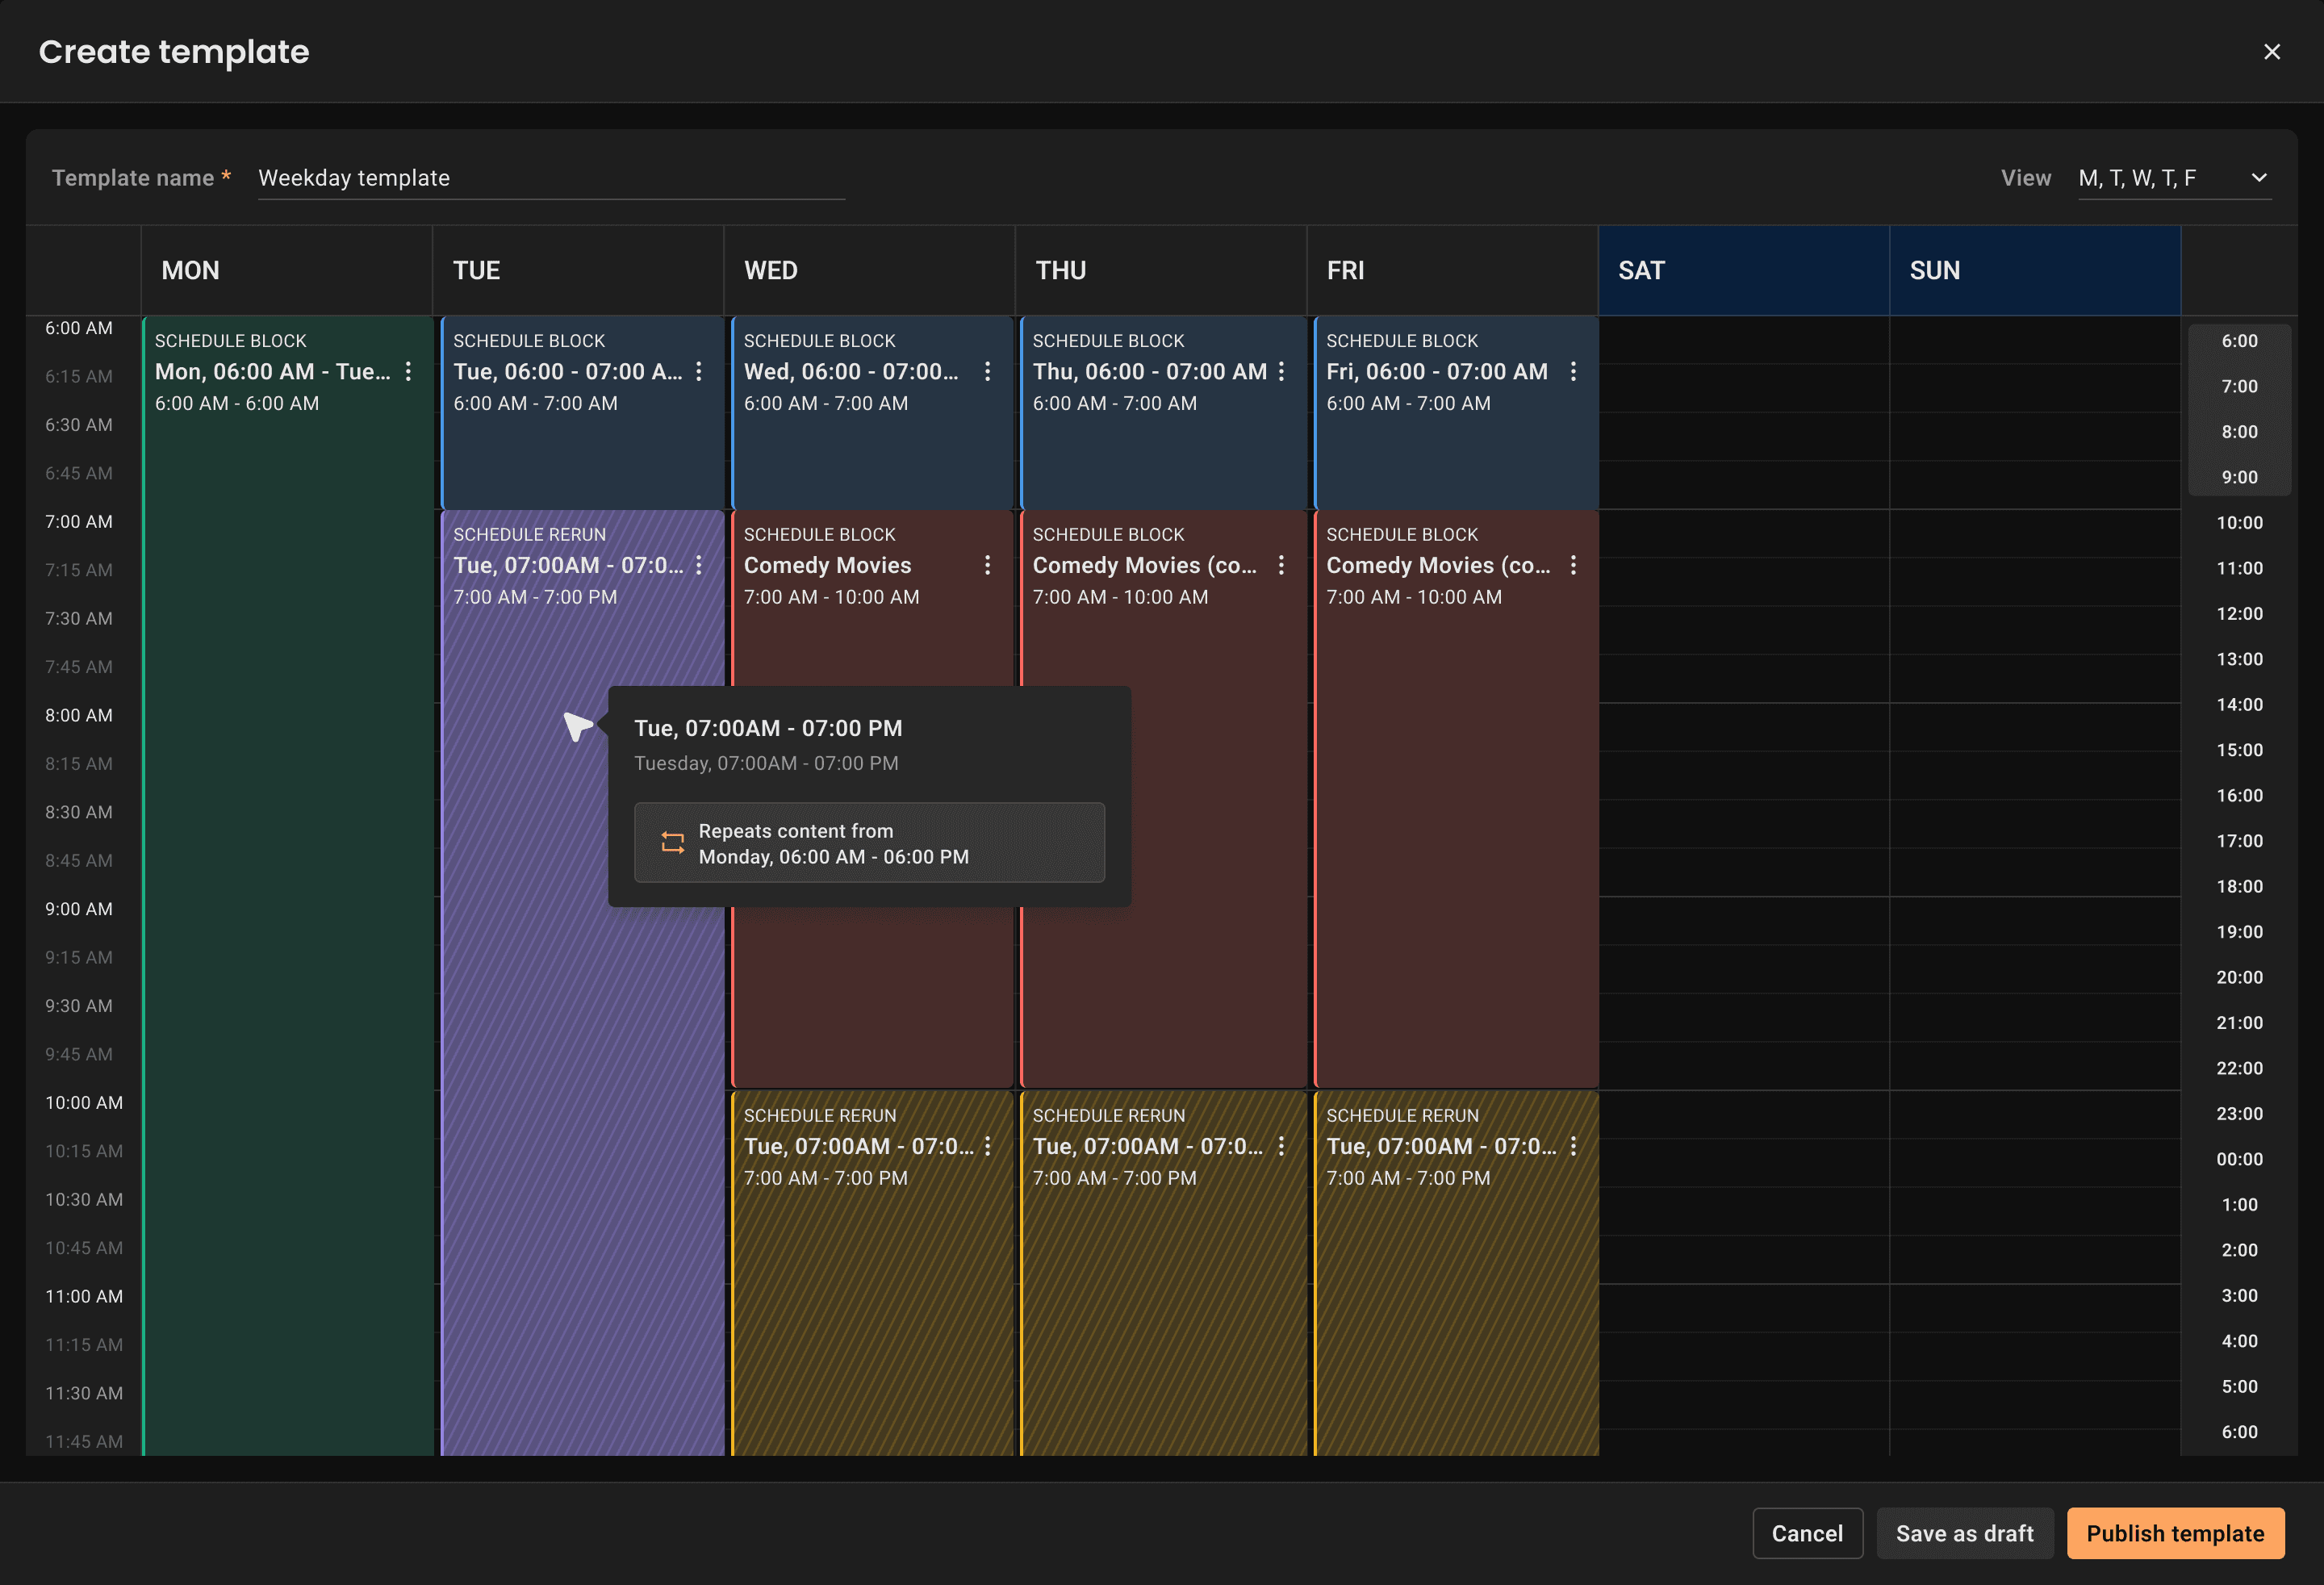Open kebab menu on Fri 06:00 block
This screenshot has height=1585, width=2324.
pos(1573,372)
